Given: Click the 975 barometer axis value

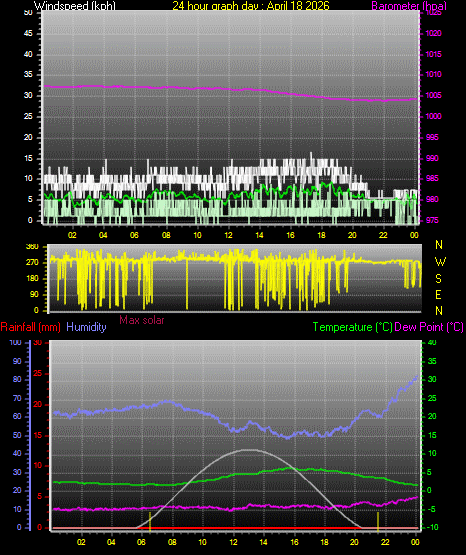Looking at the screenshot, I should 432,220.
